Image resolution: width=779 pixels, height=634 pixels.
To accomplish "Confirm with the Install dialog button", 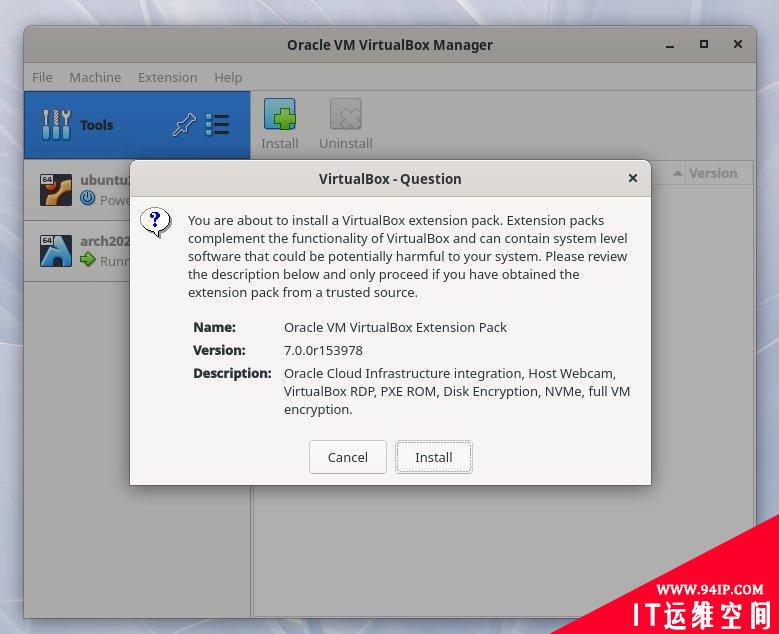I will [x=433, y=457].
